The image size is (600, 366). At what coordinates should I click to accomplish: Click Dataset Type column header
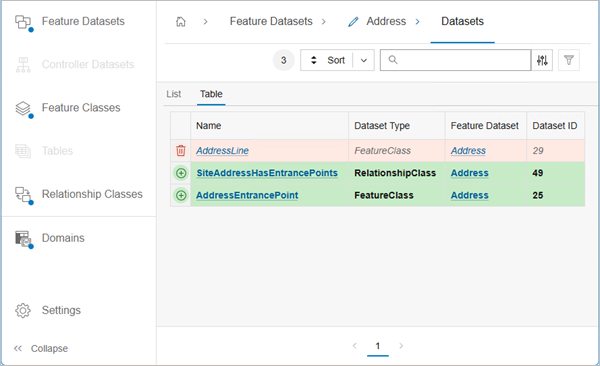point(397,126)
